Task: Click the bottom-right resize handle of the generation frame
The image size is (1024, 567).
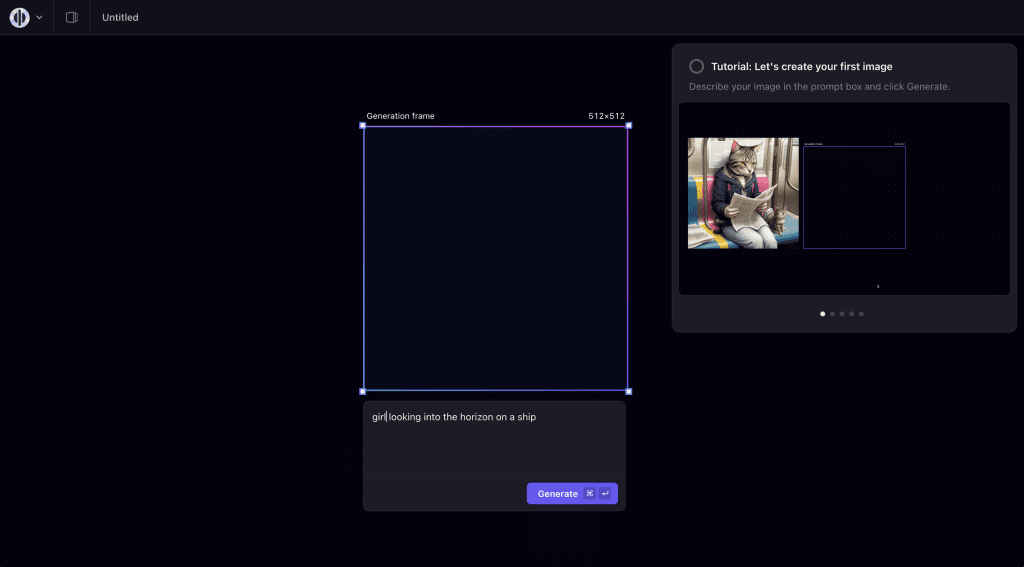Action: (628, 391)
